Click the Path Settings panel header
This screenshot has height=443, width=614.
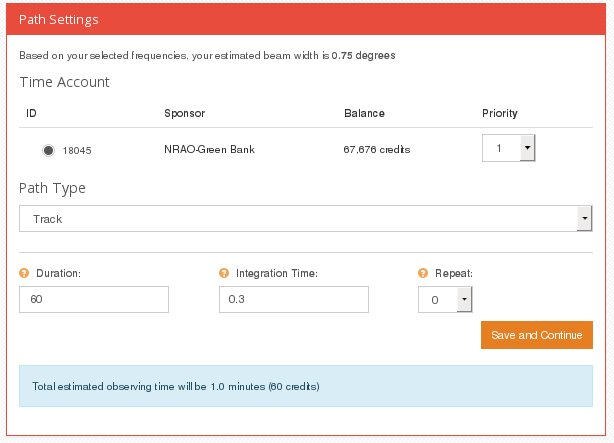pos(306,20)
